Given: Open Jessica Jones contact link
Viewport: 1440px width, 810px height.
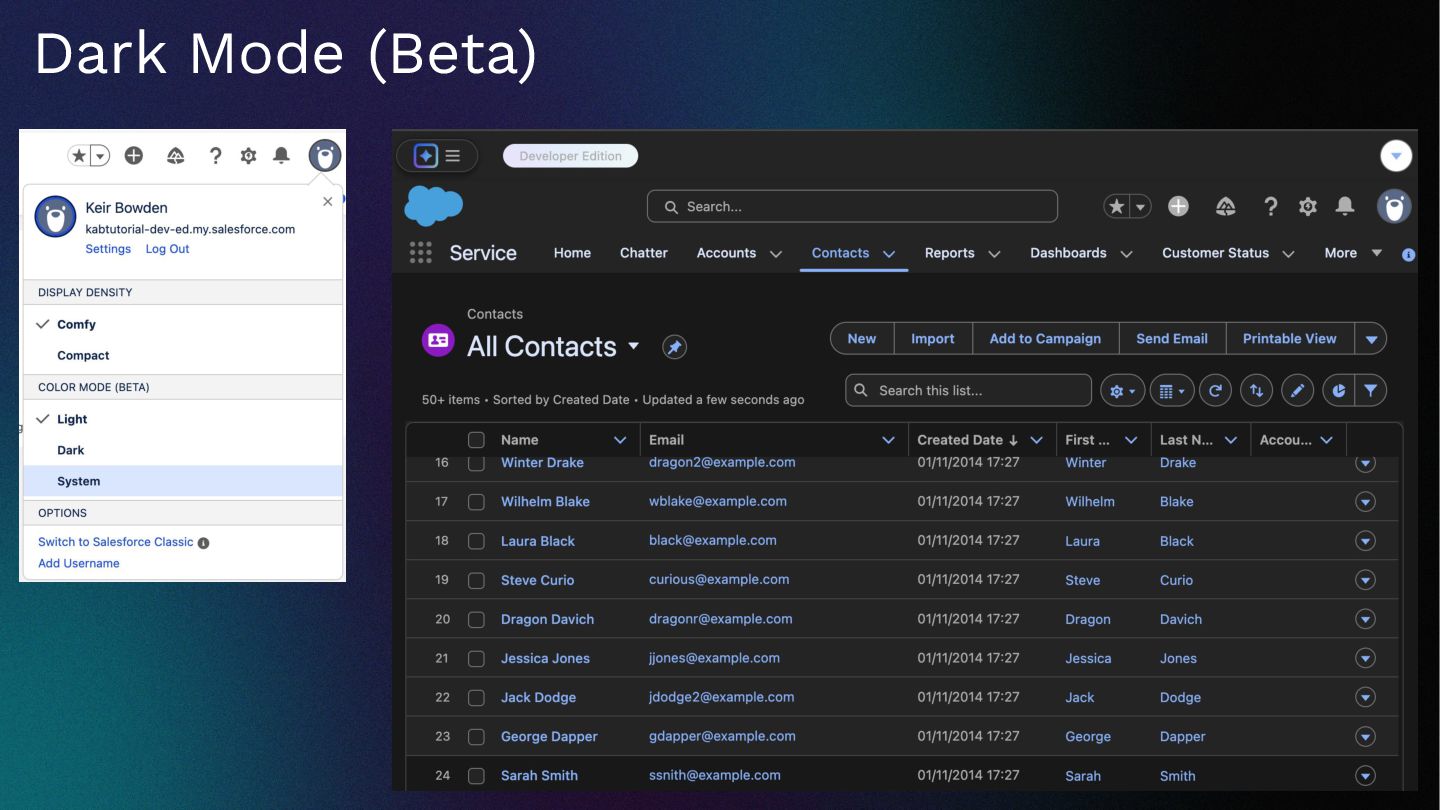Looking at the screenshot, I should [545, 658].
